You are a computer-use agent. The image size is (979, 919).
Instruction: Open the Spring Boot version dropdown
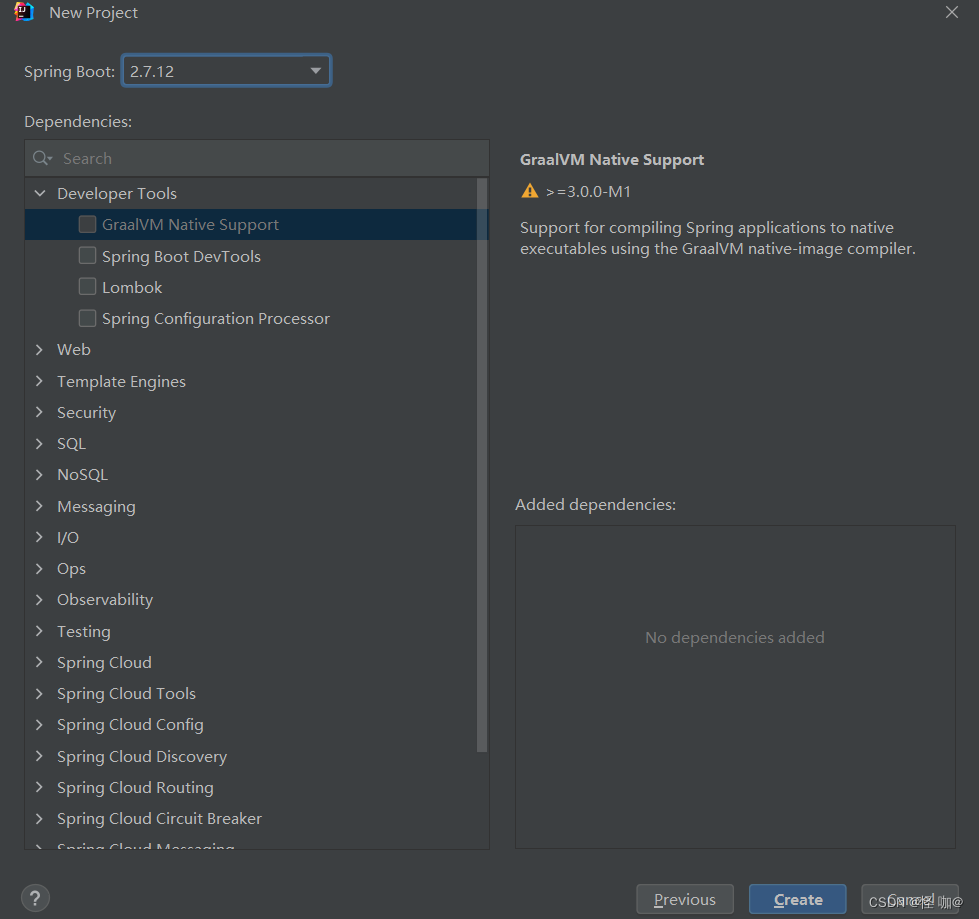(x=226, y=71)
